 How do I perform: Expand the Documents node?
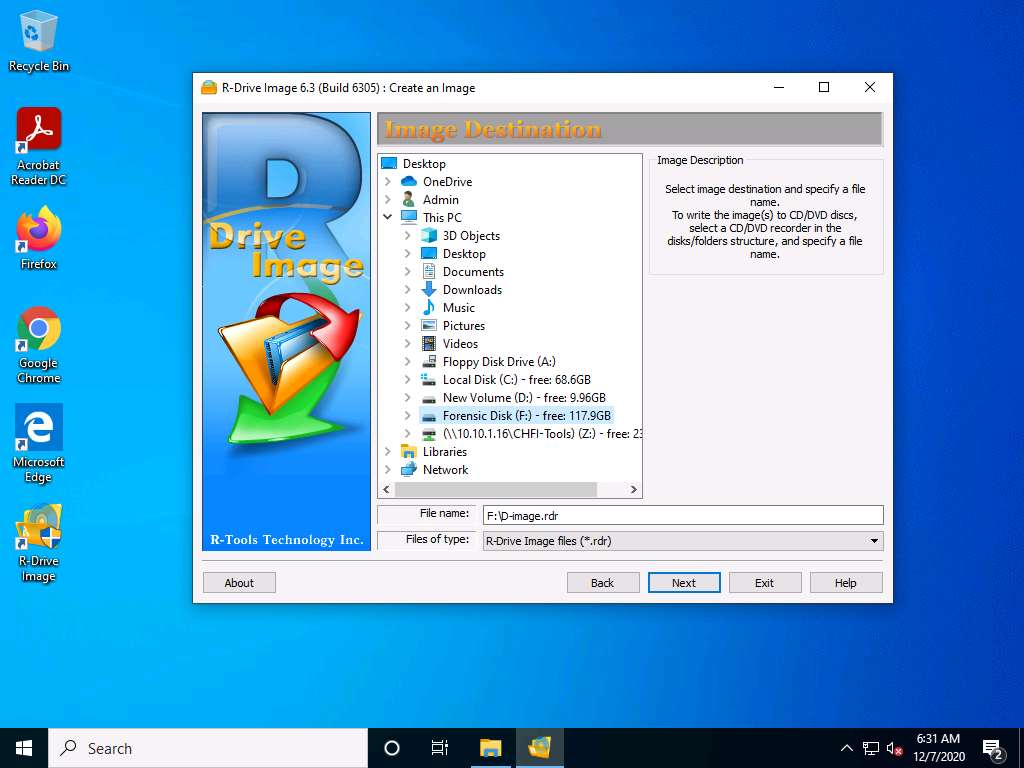coord(408,272)
